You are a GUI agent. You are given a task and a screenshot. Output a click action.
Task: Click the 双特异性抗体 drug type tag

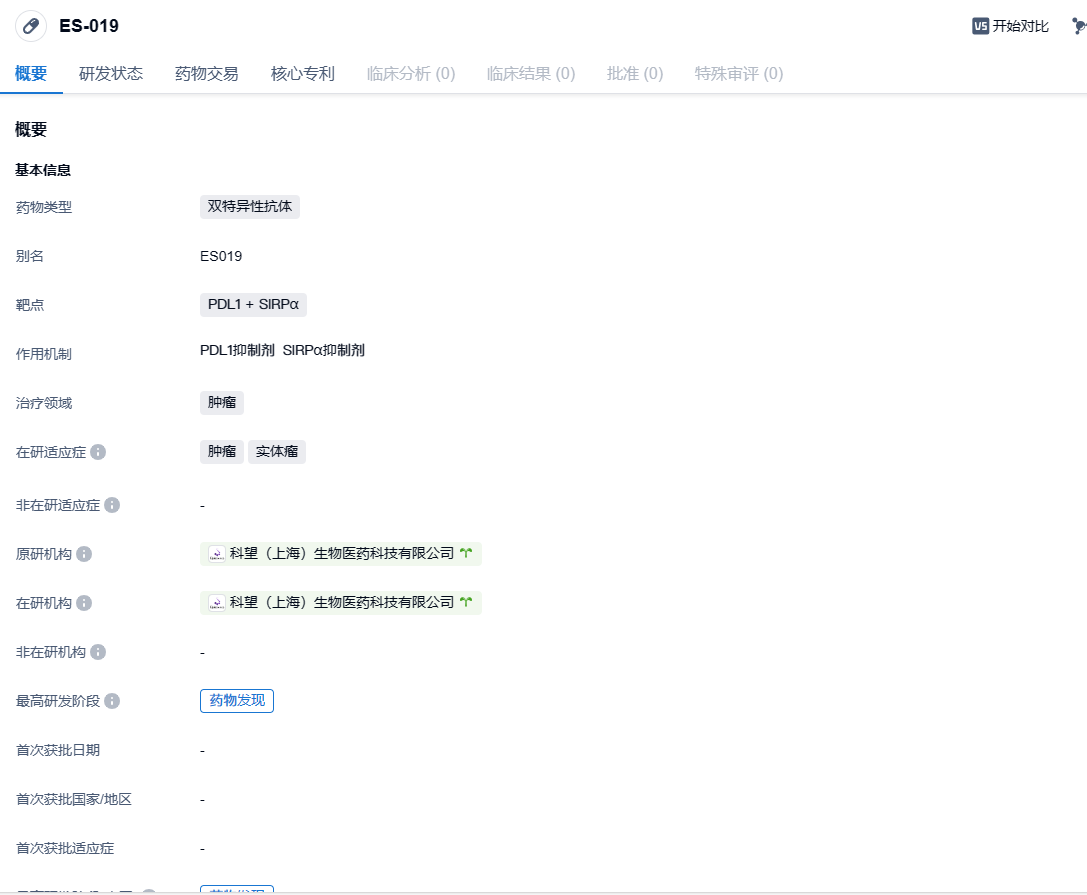tap(250, 207)
